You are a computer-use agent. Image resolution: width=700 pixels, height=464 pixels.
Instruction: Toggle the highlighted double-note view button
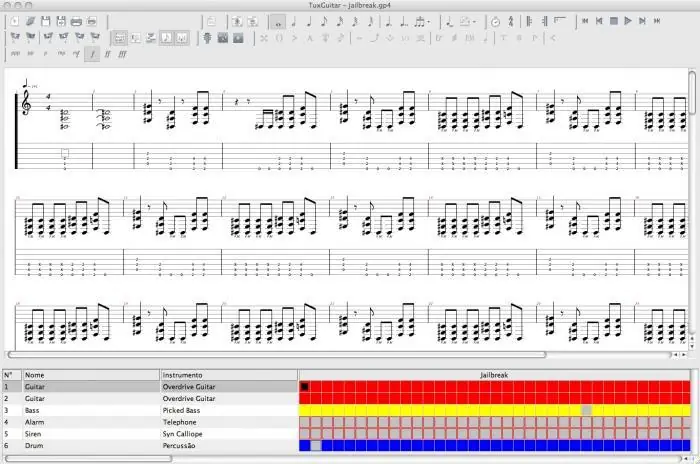[x=182, y=38]
